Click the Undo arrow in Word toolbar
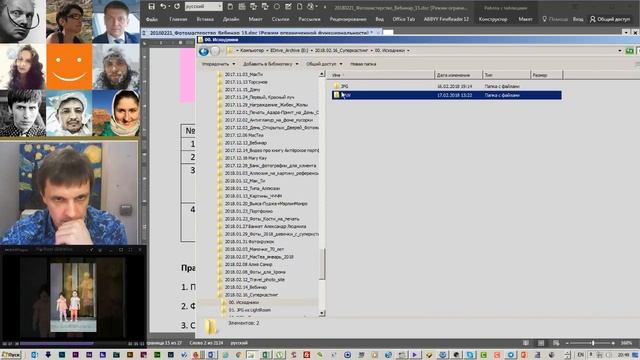Screen dimensions: 640x360 [x=163, y=7]
